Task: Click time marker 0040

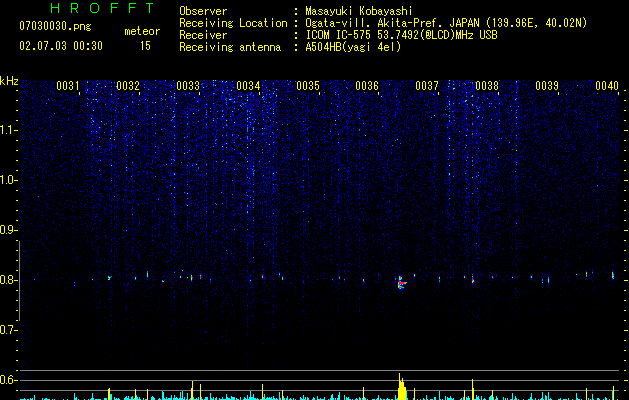Action: 607,86
